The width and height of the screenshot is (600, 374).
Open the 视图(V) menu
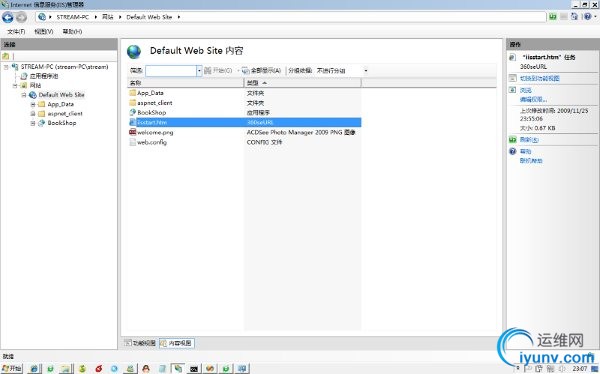[44, 31]
